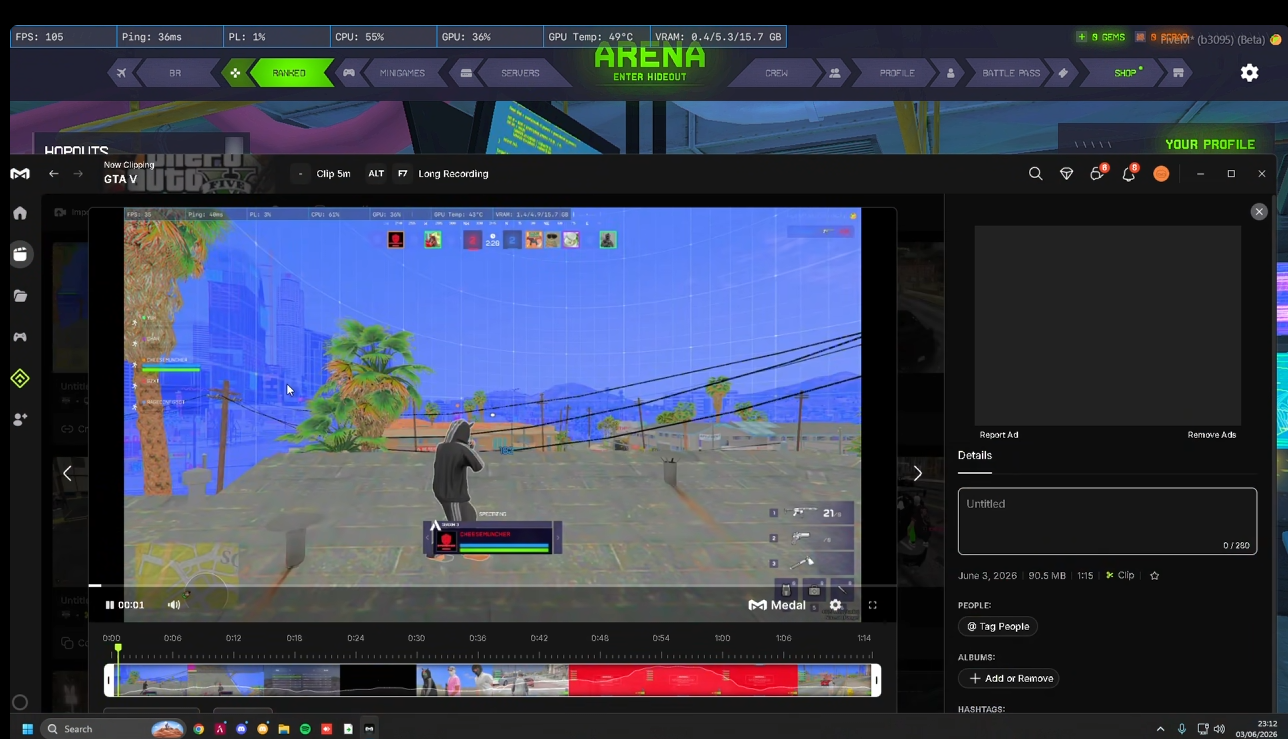Select the Details tab
Viewport: 1288px width, 739px height.
click(975, 456)
